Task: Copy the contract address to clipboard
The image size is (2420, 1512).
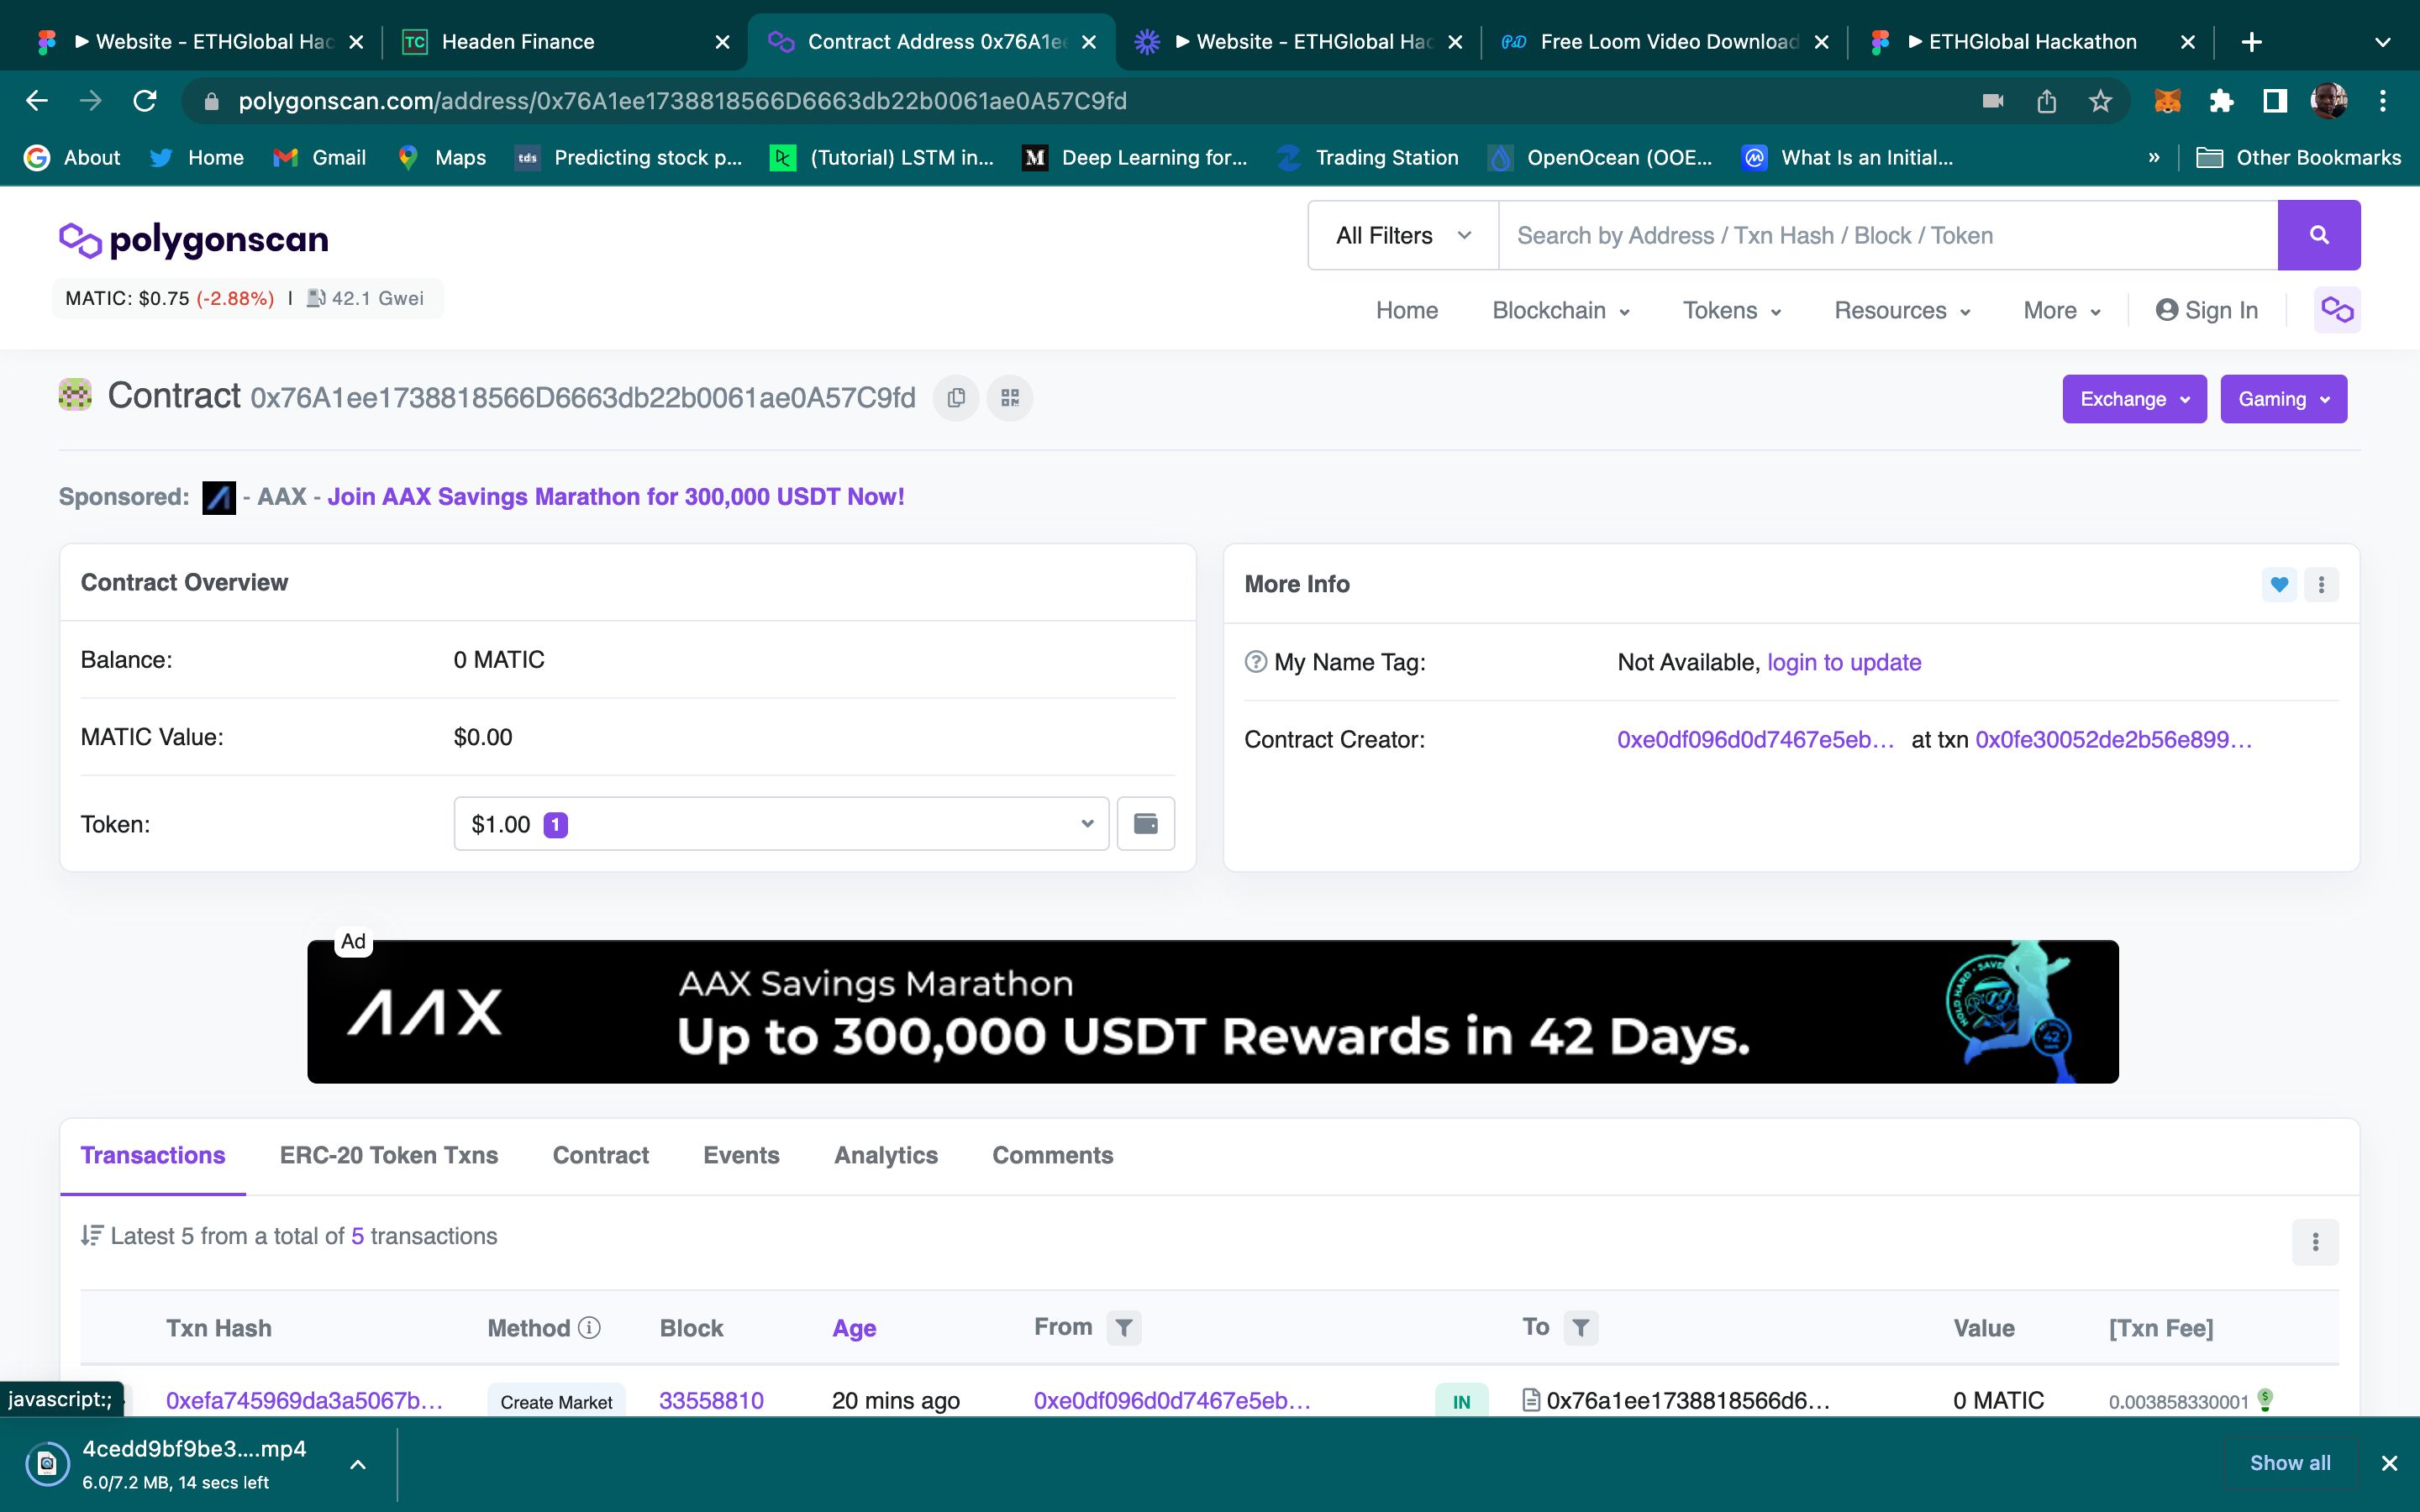Action: (x=956, y=398)
